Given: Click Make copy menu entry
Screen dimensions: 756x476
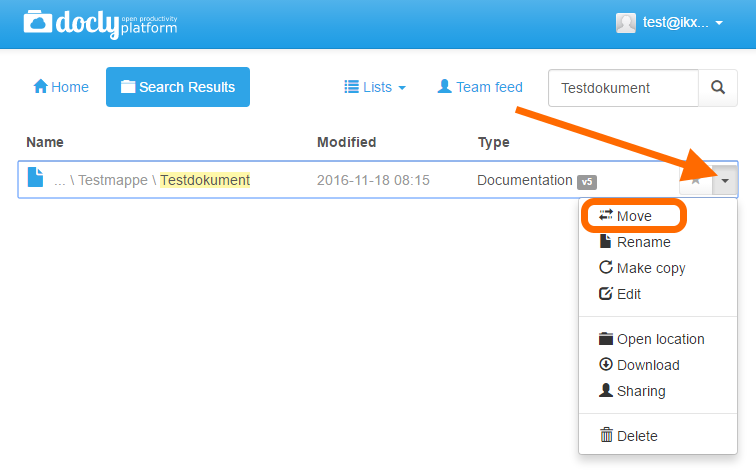Looking at the screenshot, I should click(x=642, y=268).
